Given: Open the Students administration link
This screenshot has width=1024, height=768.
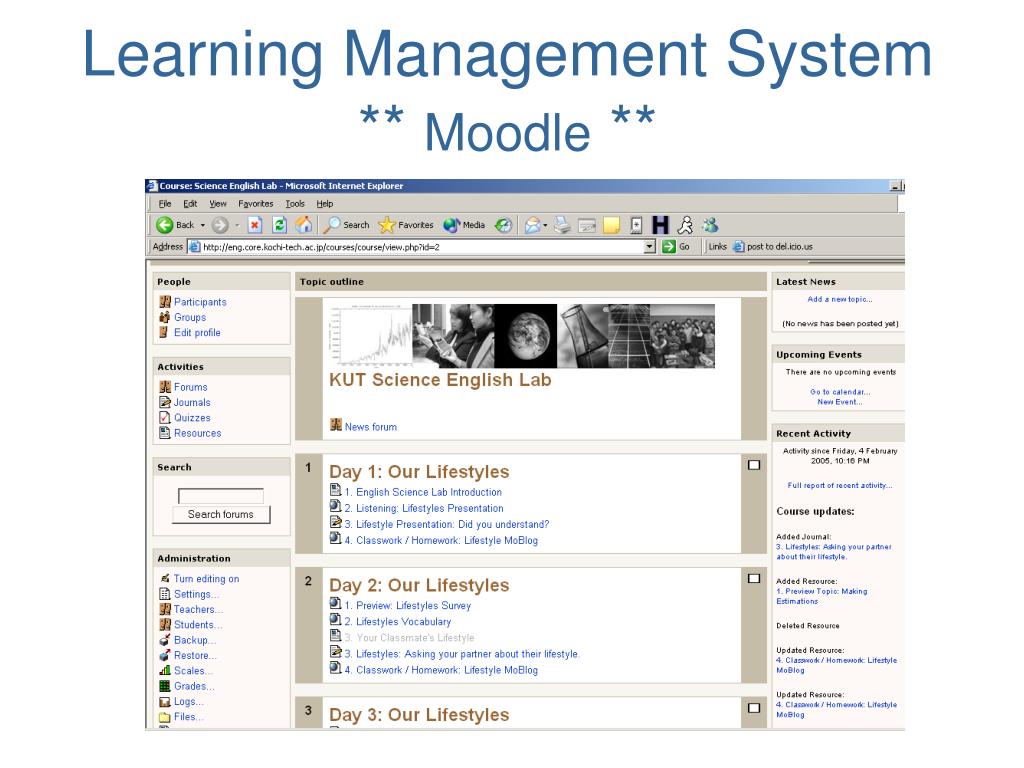Looking at the screenshot, I should tap(198, 625).
